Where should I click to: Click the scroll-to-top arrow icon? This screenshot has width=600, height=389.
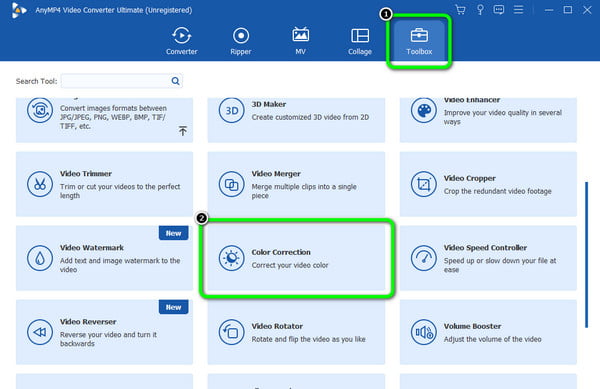[183, 131]
